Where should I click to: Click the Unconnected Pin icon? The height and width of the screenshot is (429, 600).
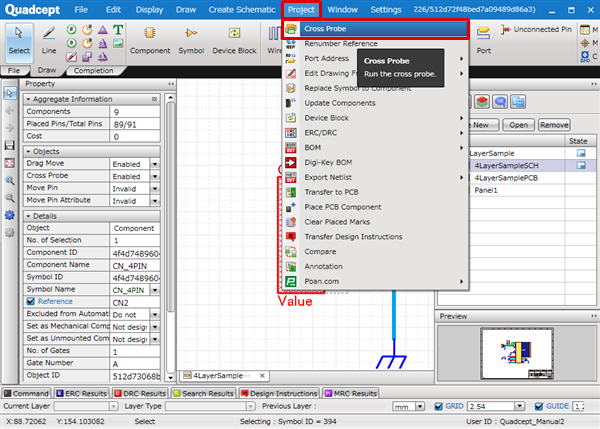click(x=506, y=29)
